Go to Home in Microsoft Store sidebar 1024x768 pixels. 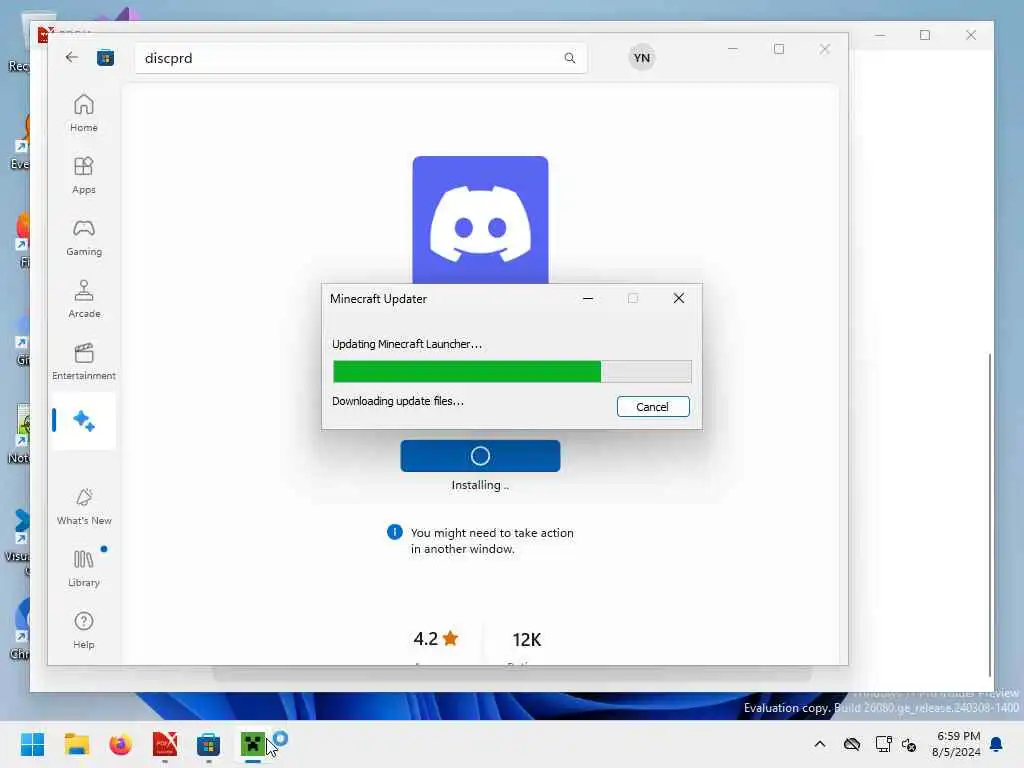click(84, 113)
